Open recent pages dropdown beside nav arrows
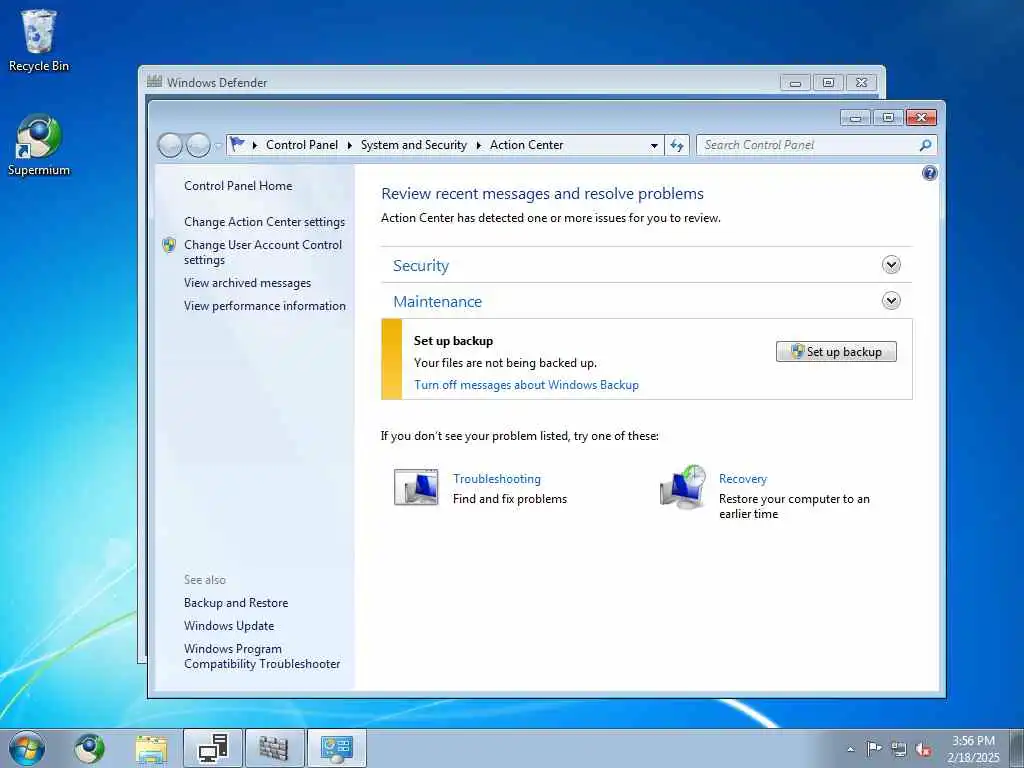 [218, 146]
